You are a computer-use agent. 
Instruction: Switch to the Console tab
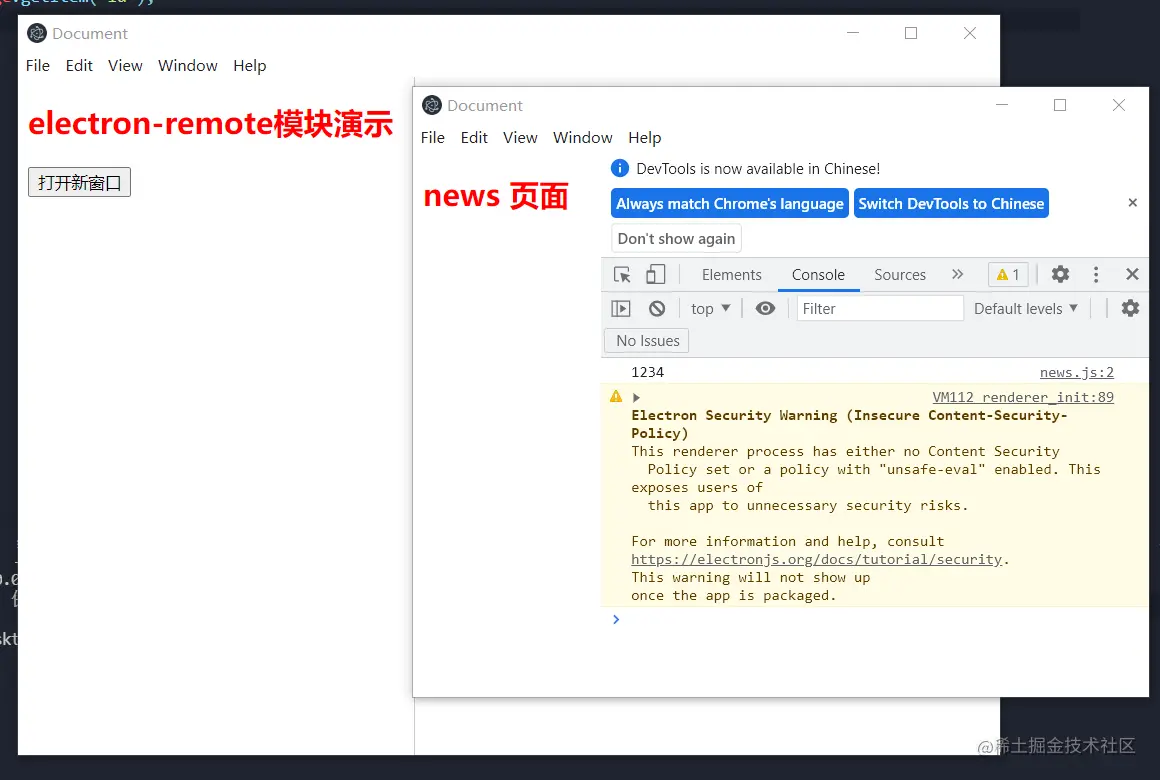pos(817,275)
